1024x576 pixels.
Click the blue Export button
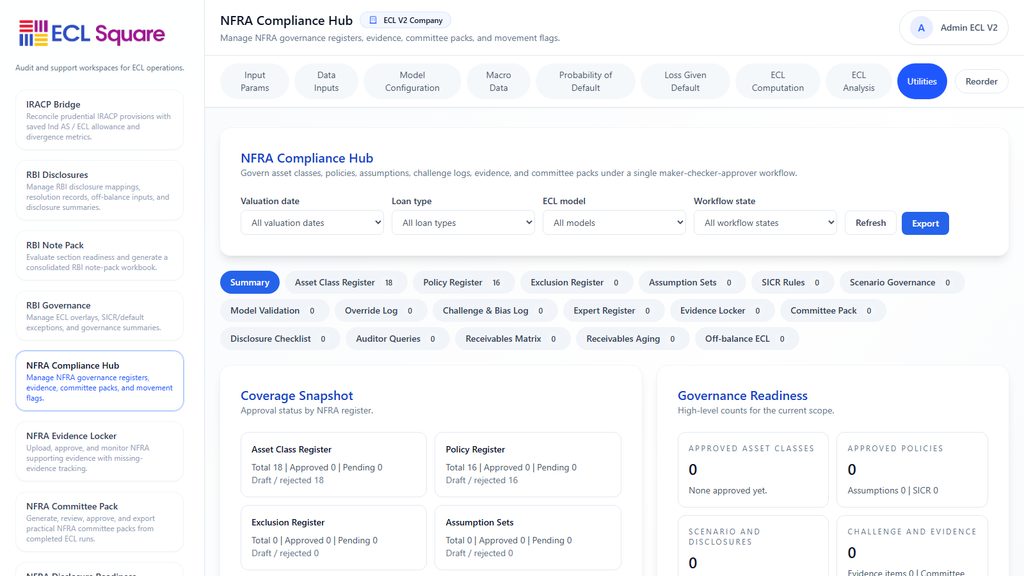click(925, 223)
